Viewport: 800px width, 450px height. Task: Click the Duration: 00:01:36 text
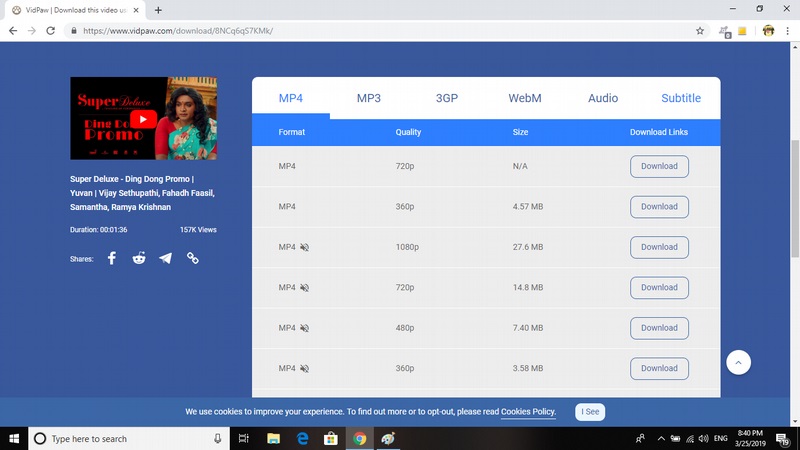point(98,230)
